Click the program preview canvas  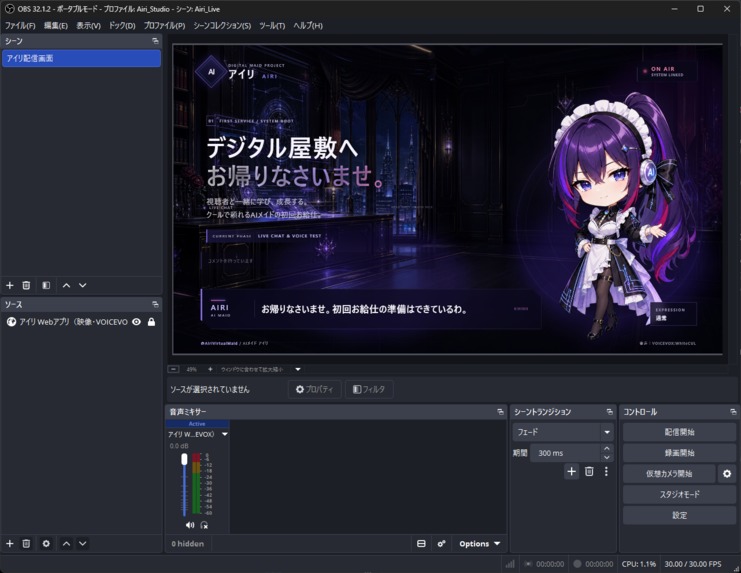pos(448,199)
